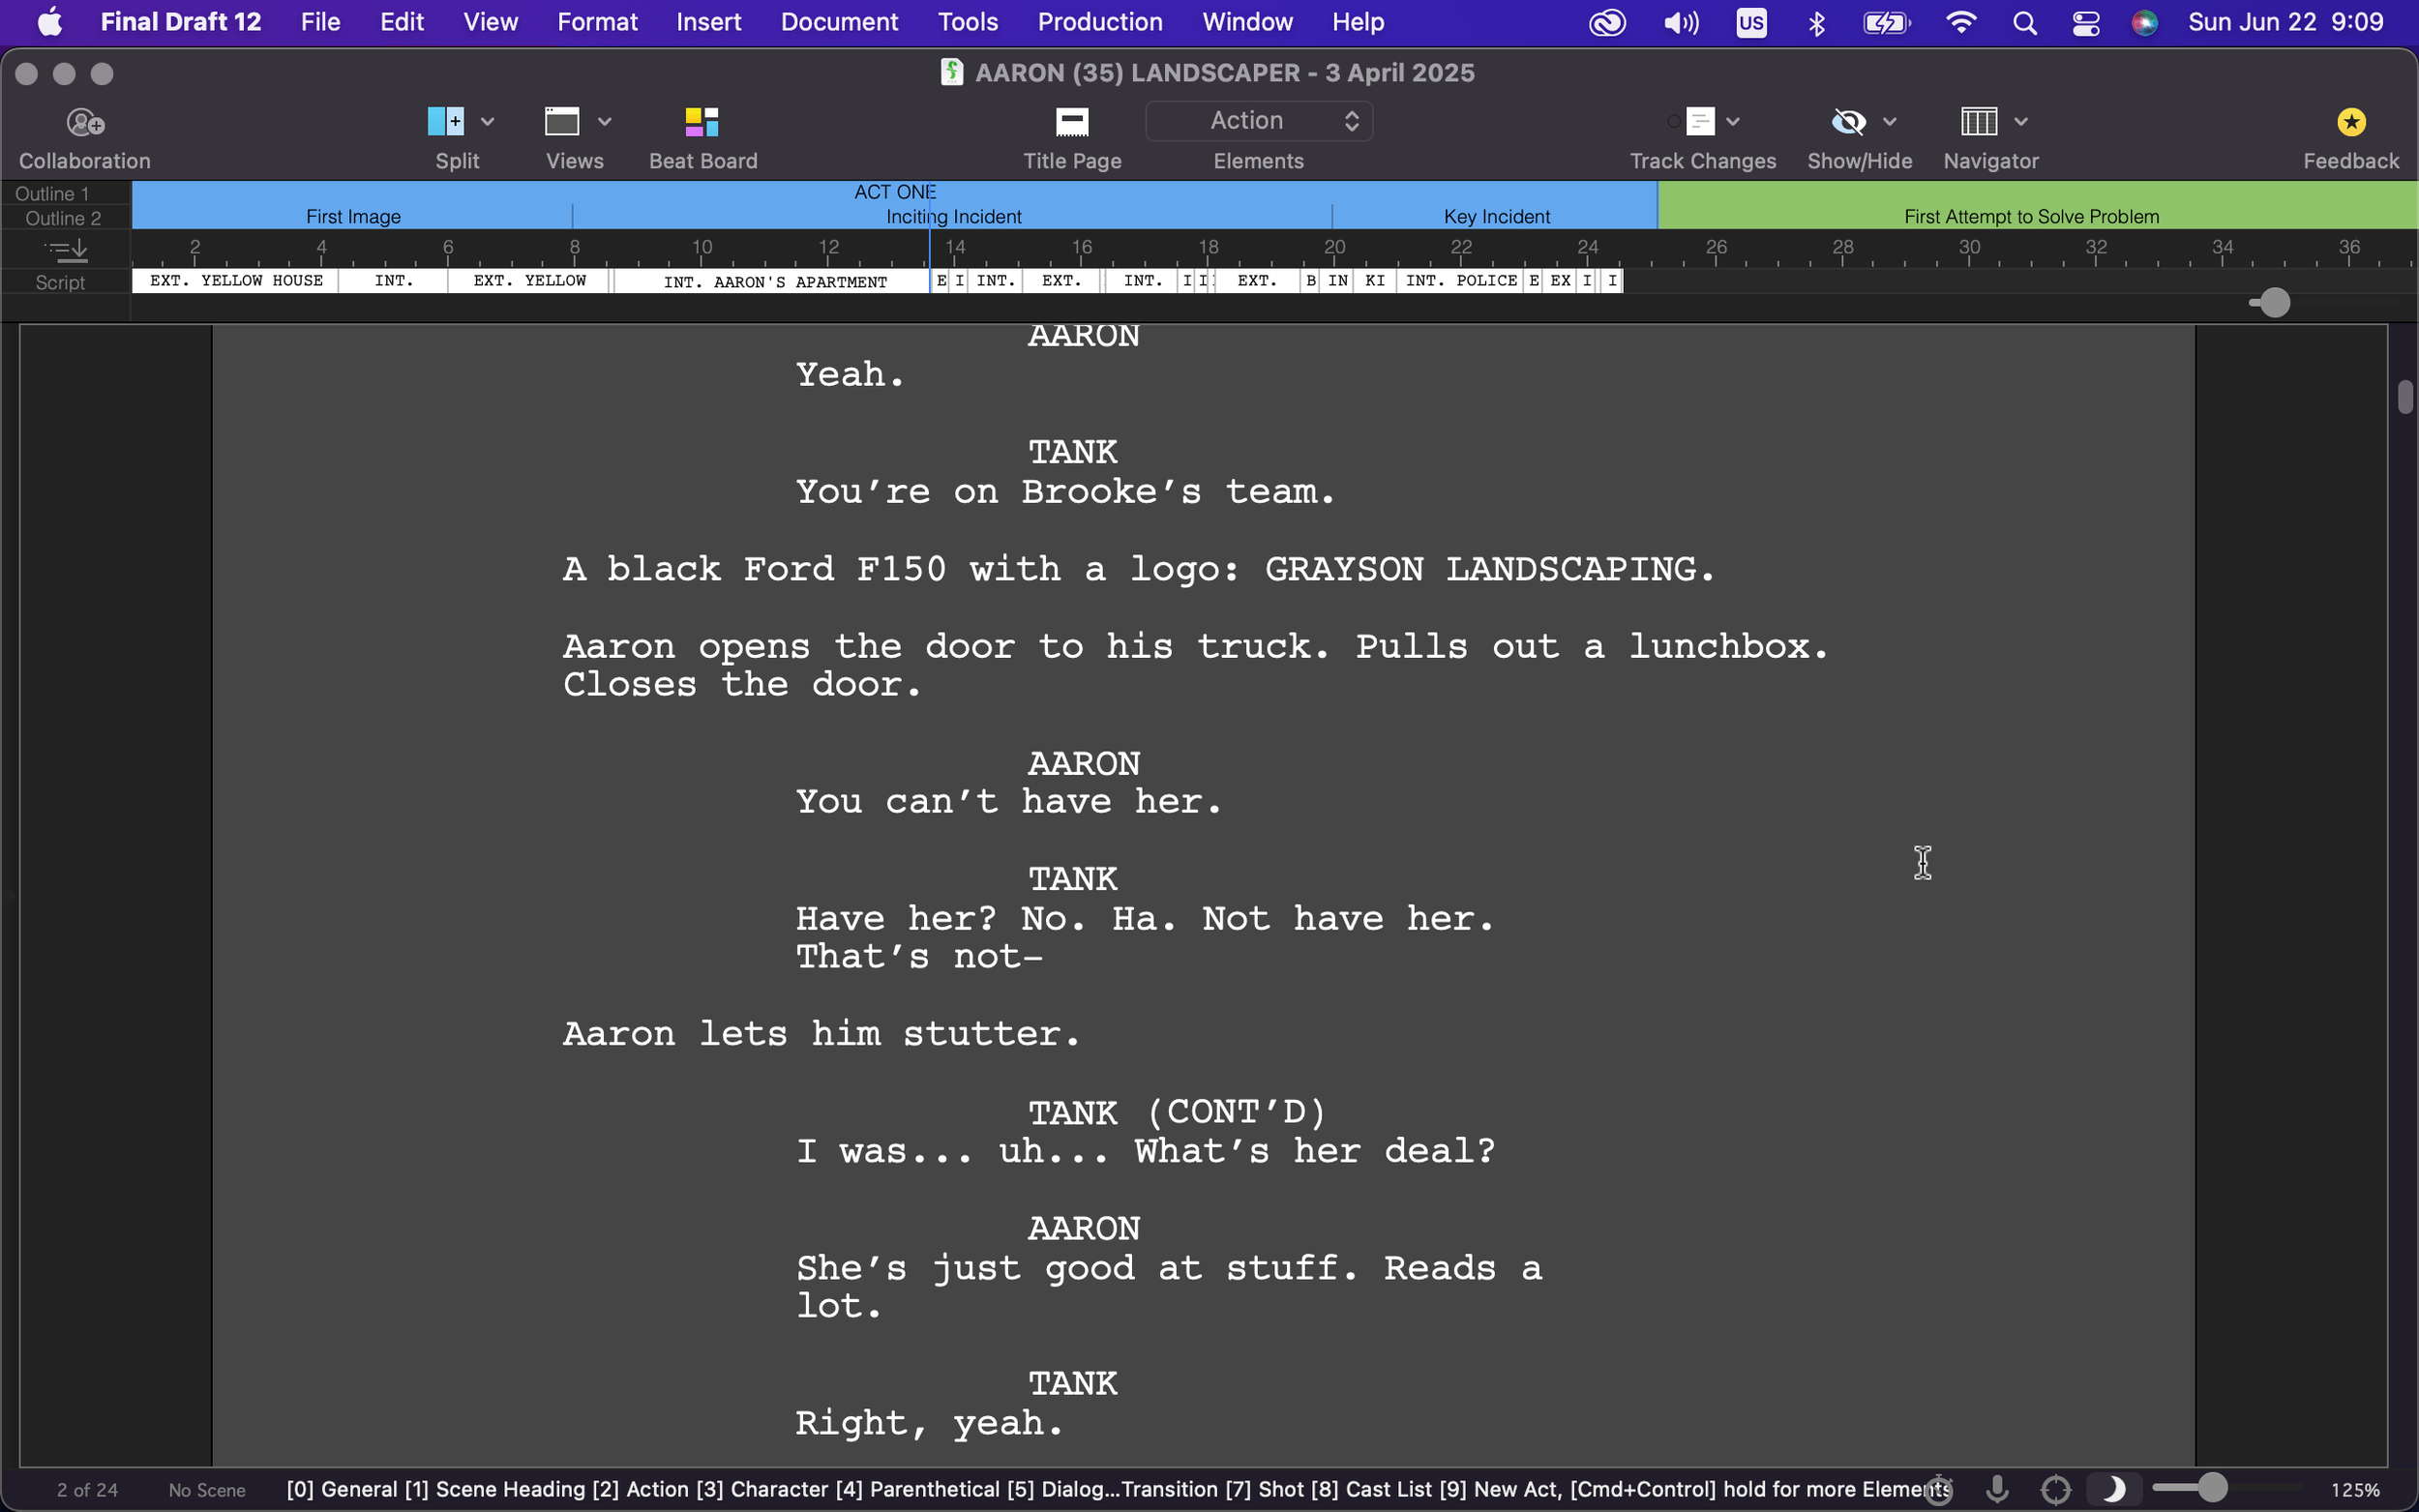Click the Beat Board icon
2419x1512 pixels.
coord(701,122)
